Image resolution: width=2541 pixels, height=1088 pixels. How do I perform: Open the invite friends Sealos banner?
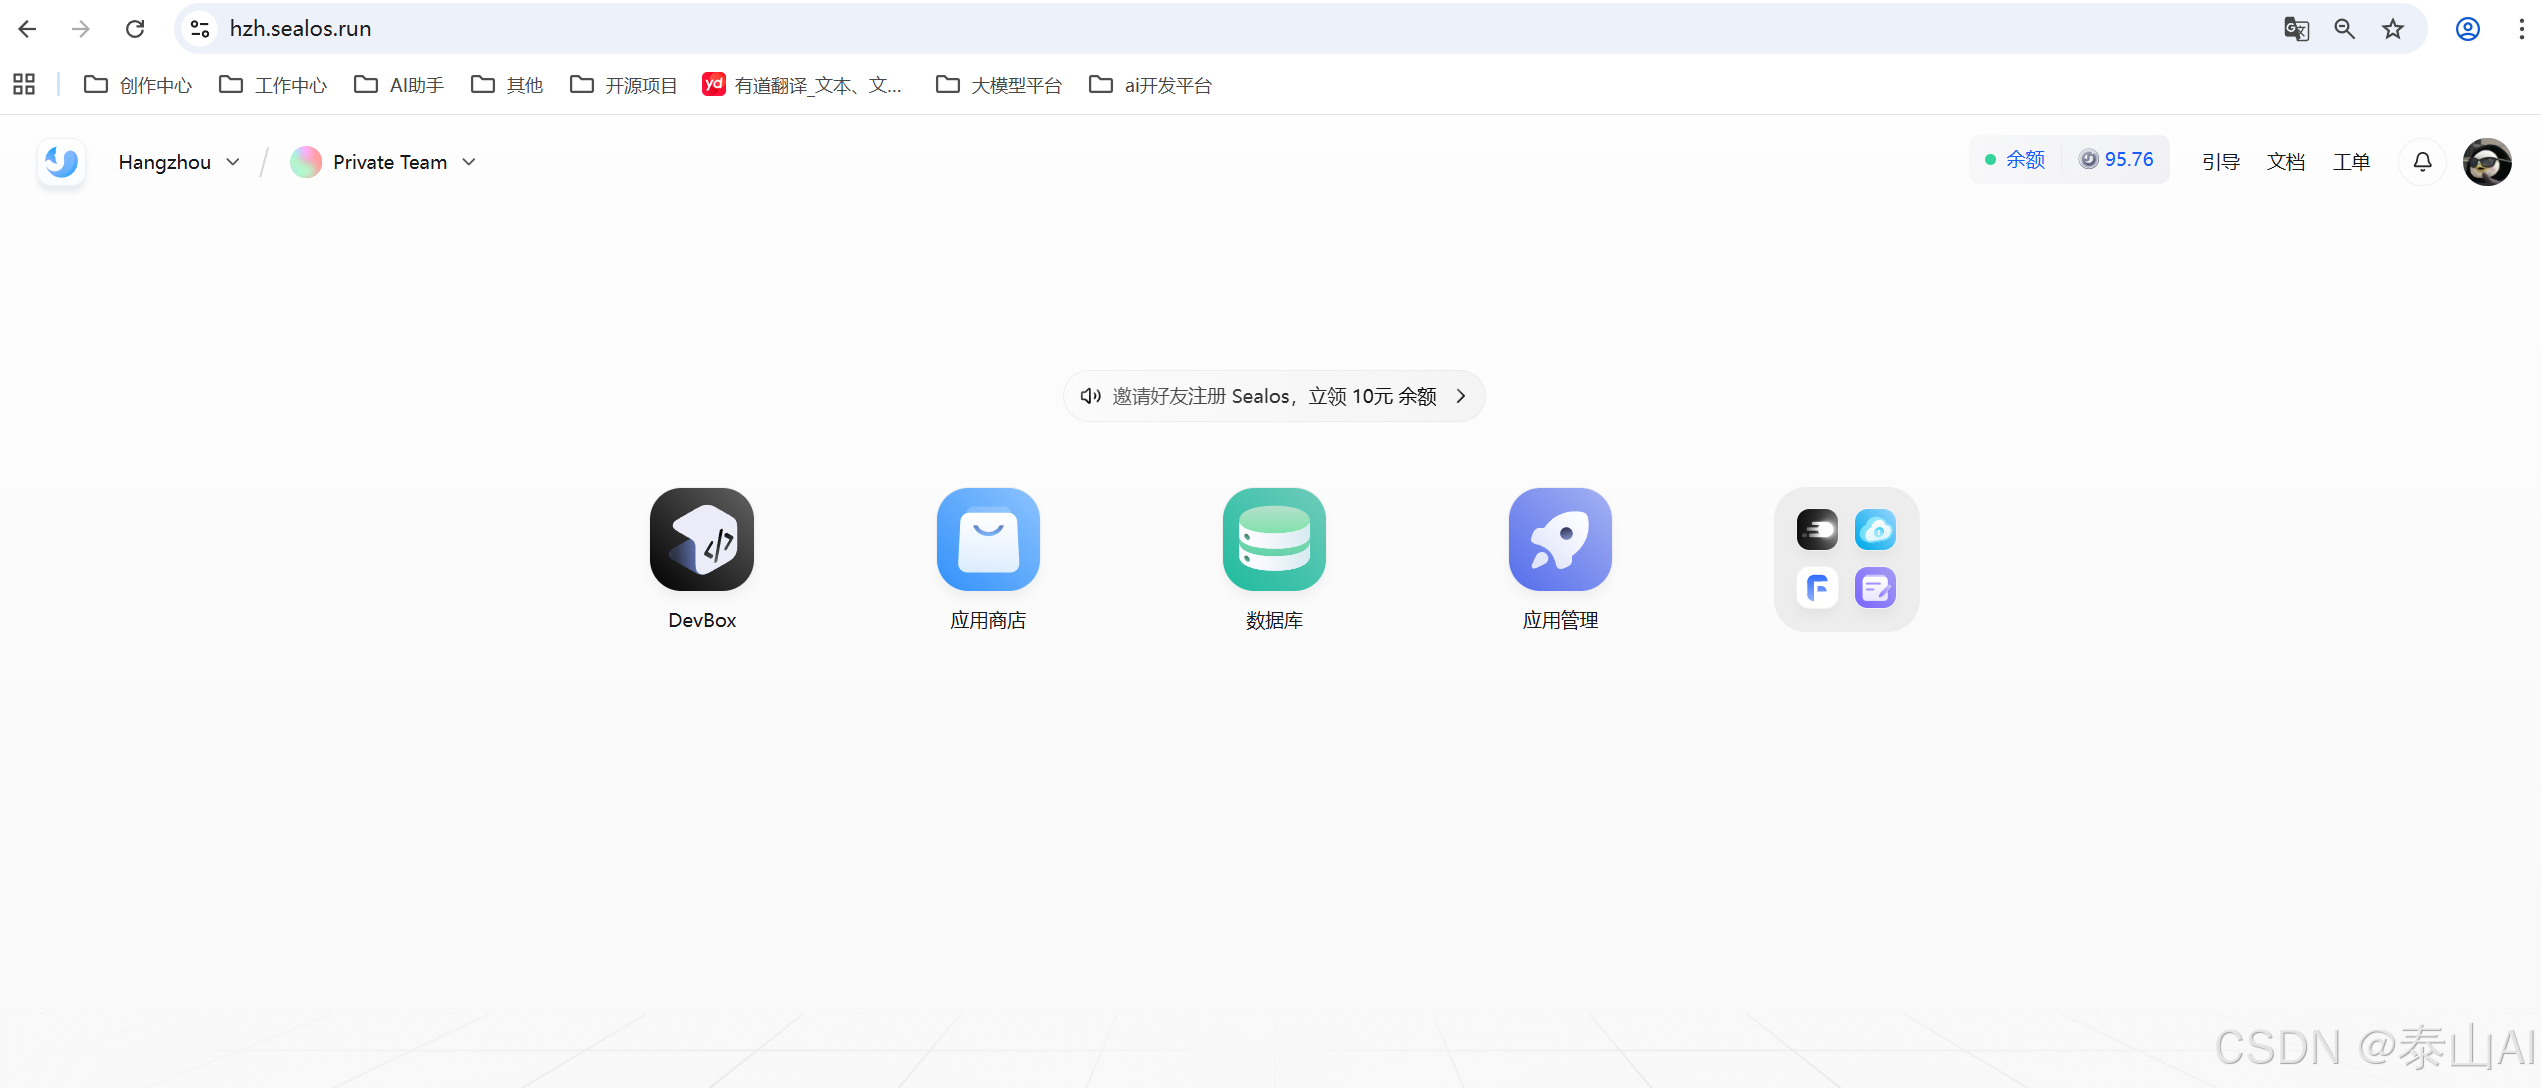(x=1273, y=396)
